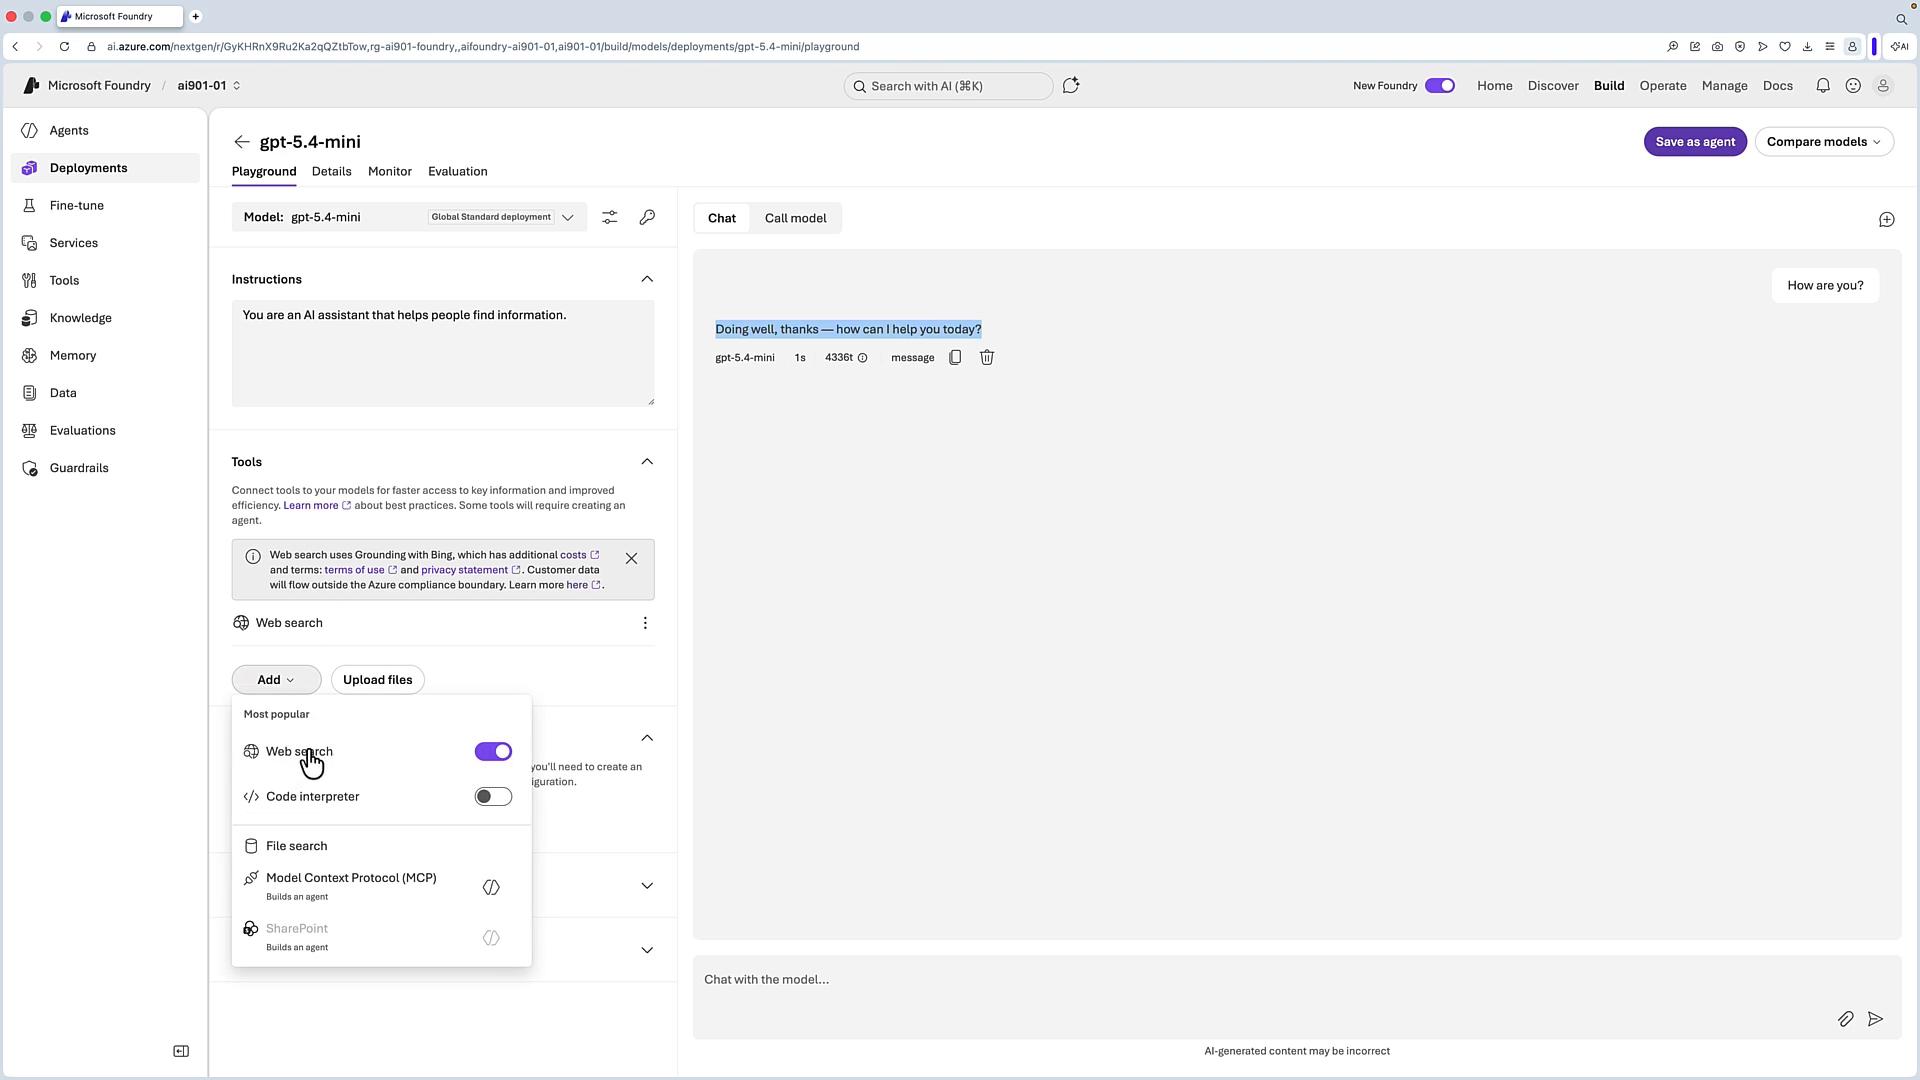The image size is (1920, 1080).
Task: Show token info next to 4336t
Action: 862,358
